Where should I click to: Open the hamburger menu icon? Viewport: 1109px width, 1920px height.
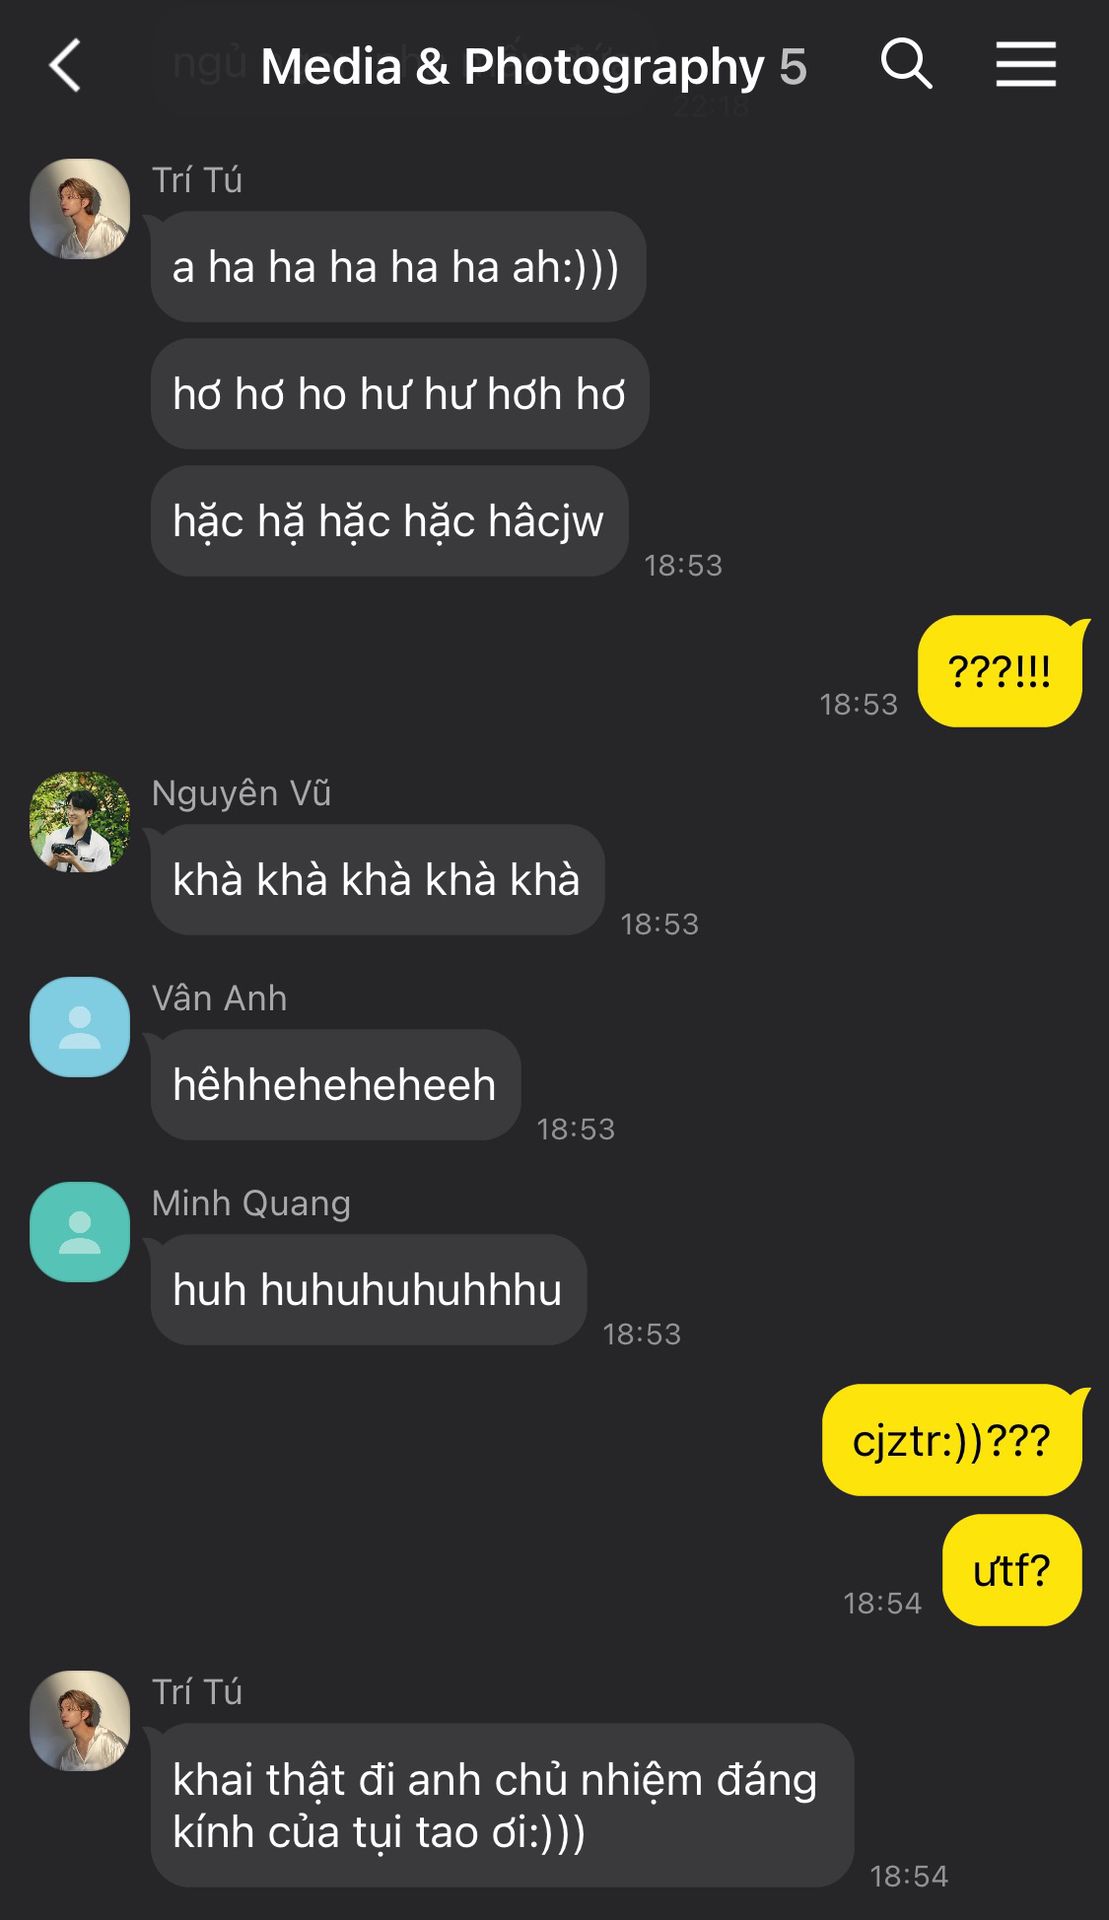click(1026, 64)
